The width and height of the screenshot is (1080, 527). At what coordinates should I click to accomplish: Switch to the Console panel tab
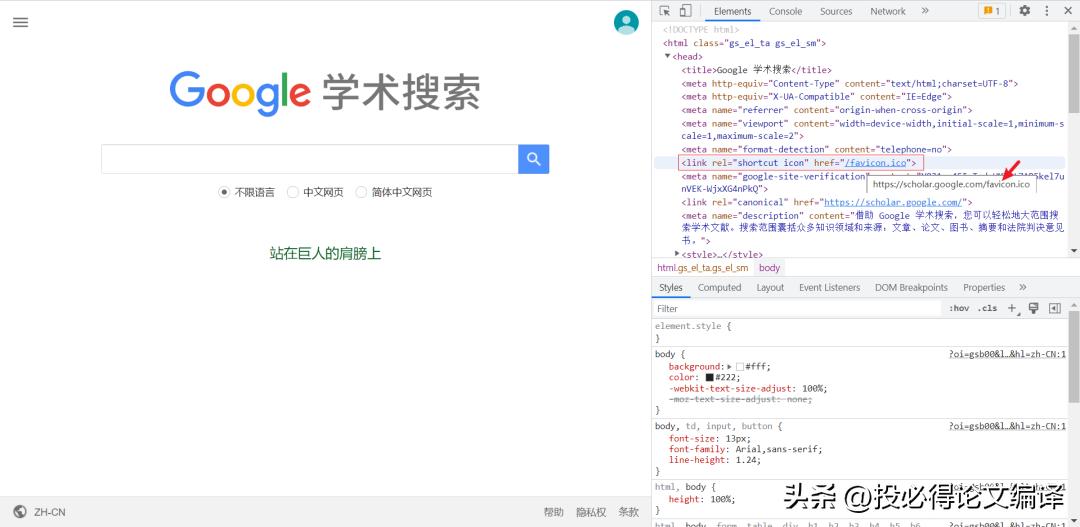click(785, 11)
